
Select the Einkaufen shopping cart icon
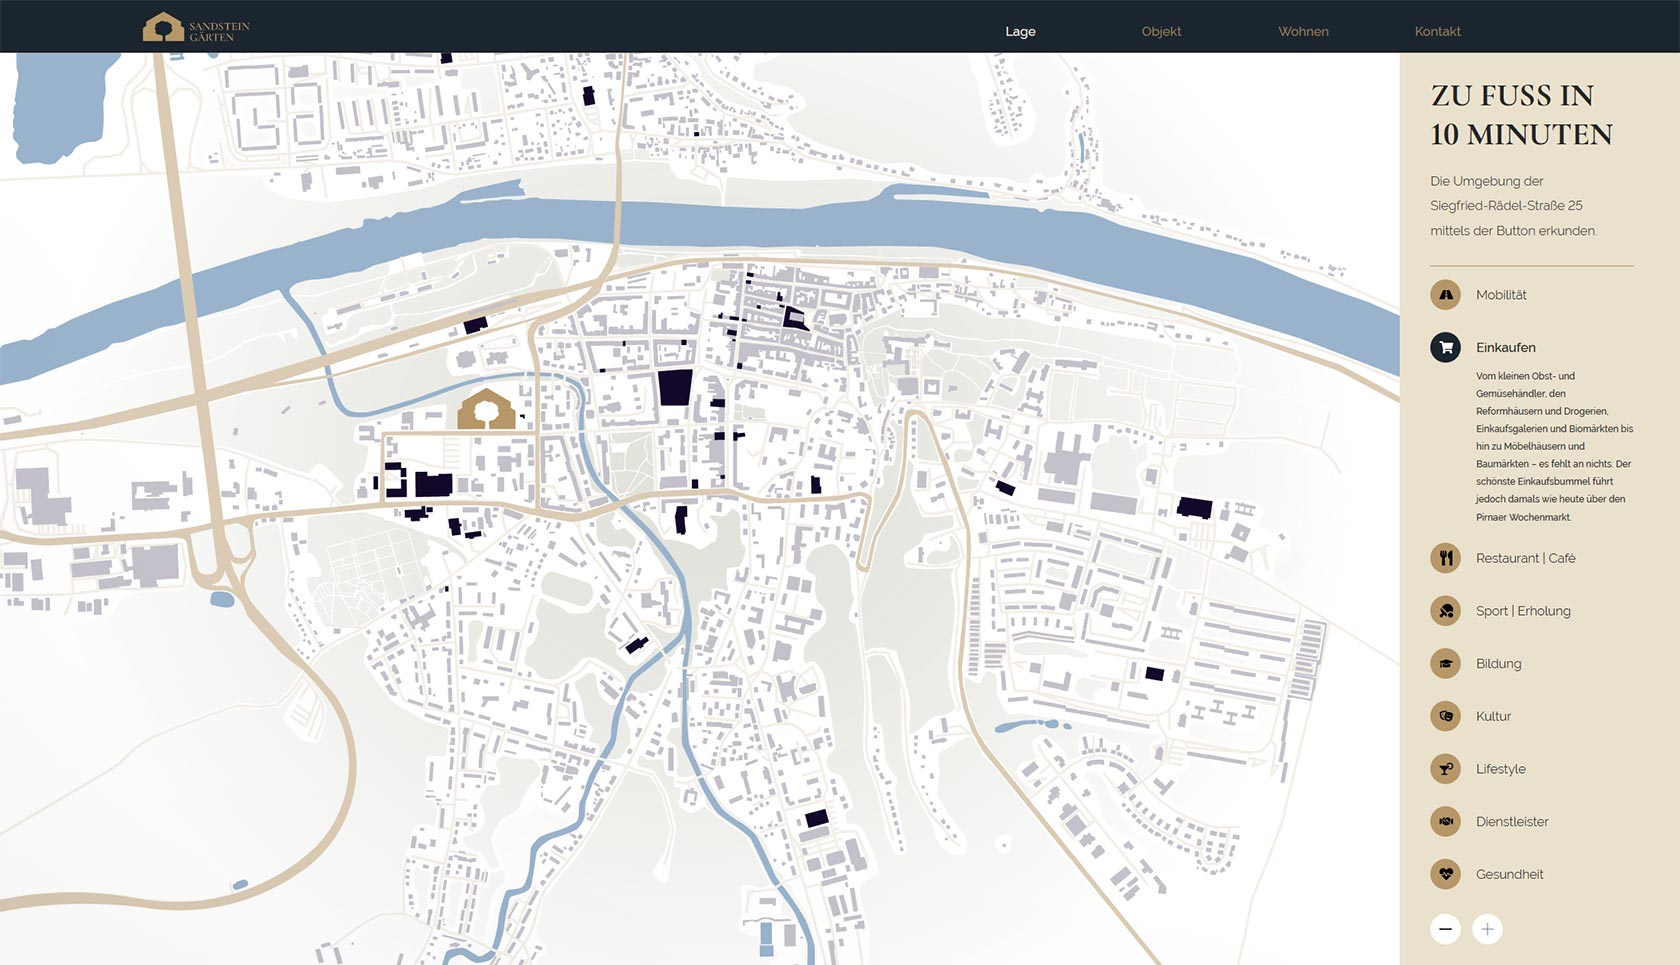pos(1445,348)
